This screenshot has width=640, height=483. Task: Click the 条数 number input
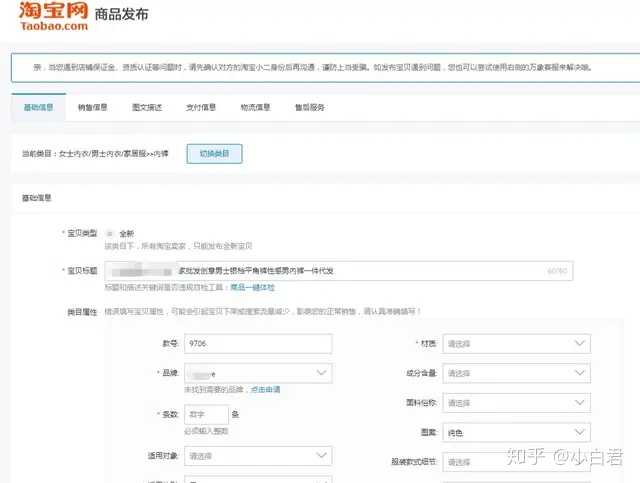click(207, 414)
